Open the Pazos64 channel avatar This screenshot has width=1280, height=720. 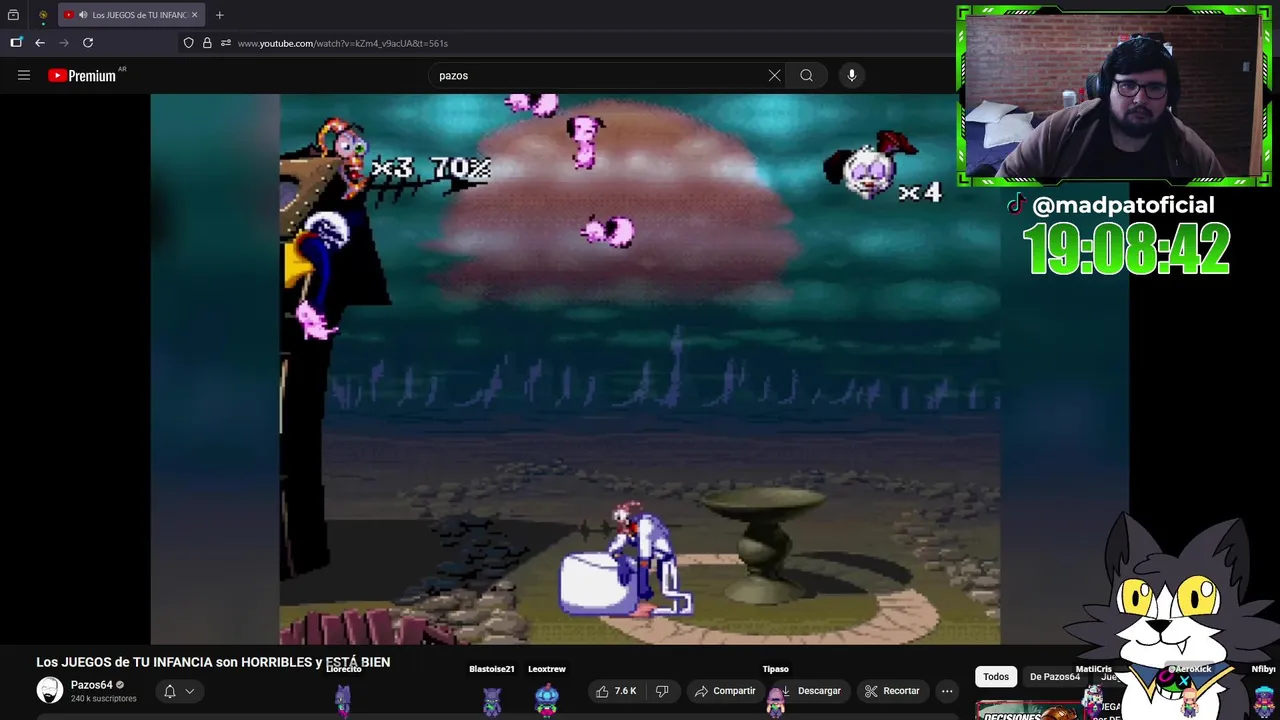point(50,690)
